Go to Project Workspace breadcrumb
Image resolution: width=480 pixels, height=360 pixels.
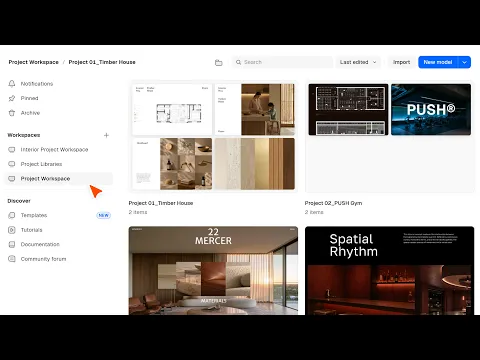point(33,62)
